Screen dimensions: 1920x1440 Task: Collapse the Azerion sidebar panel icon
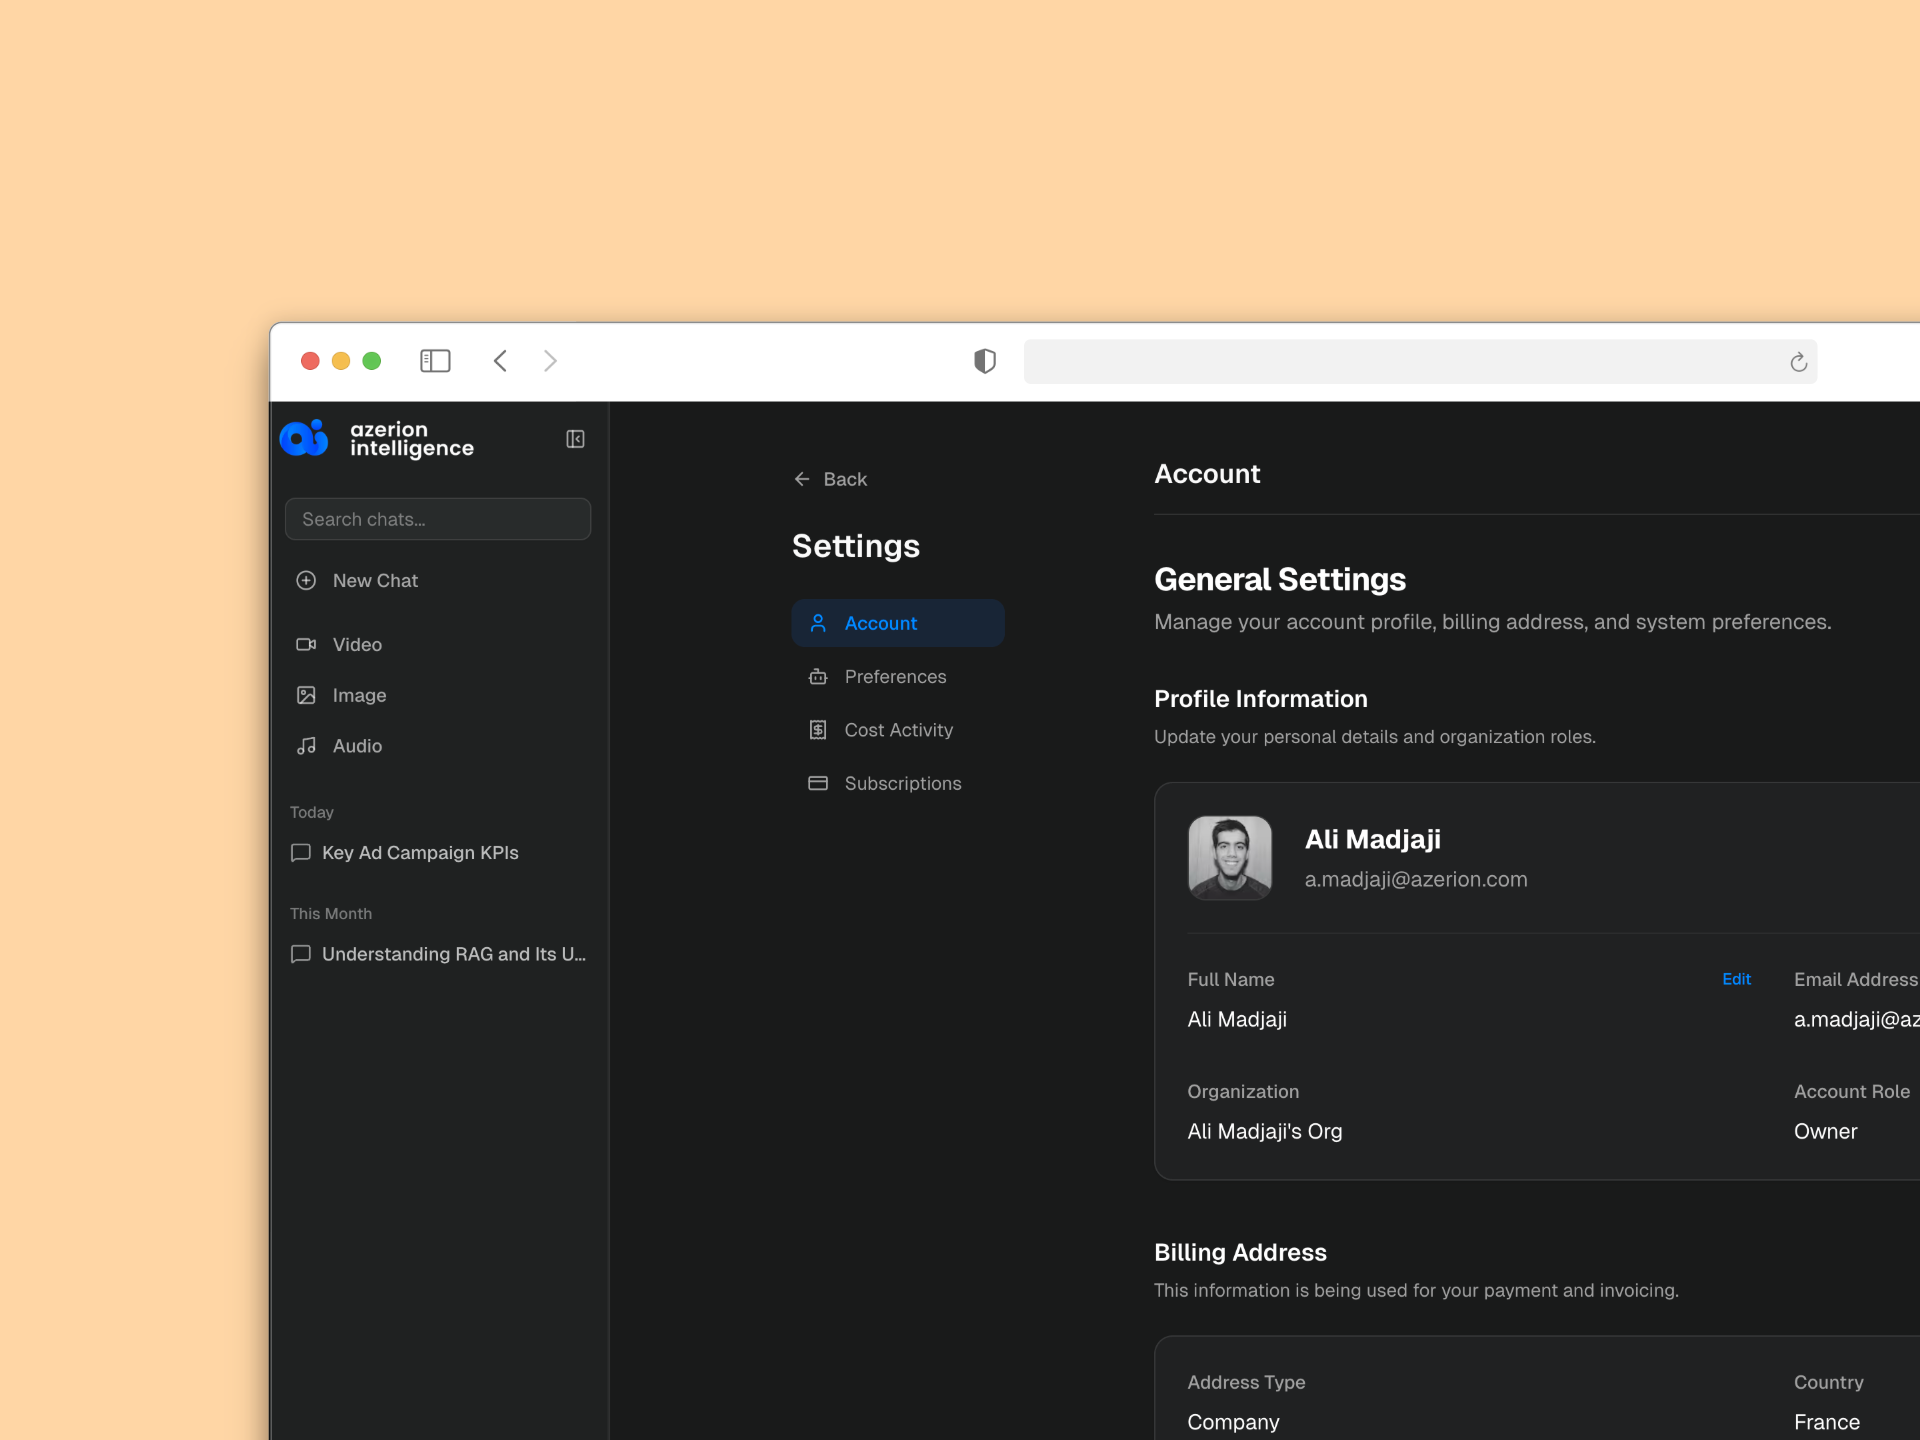[575, 439]
